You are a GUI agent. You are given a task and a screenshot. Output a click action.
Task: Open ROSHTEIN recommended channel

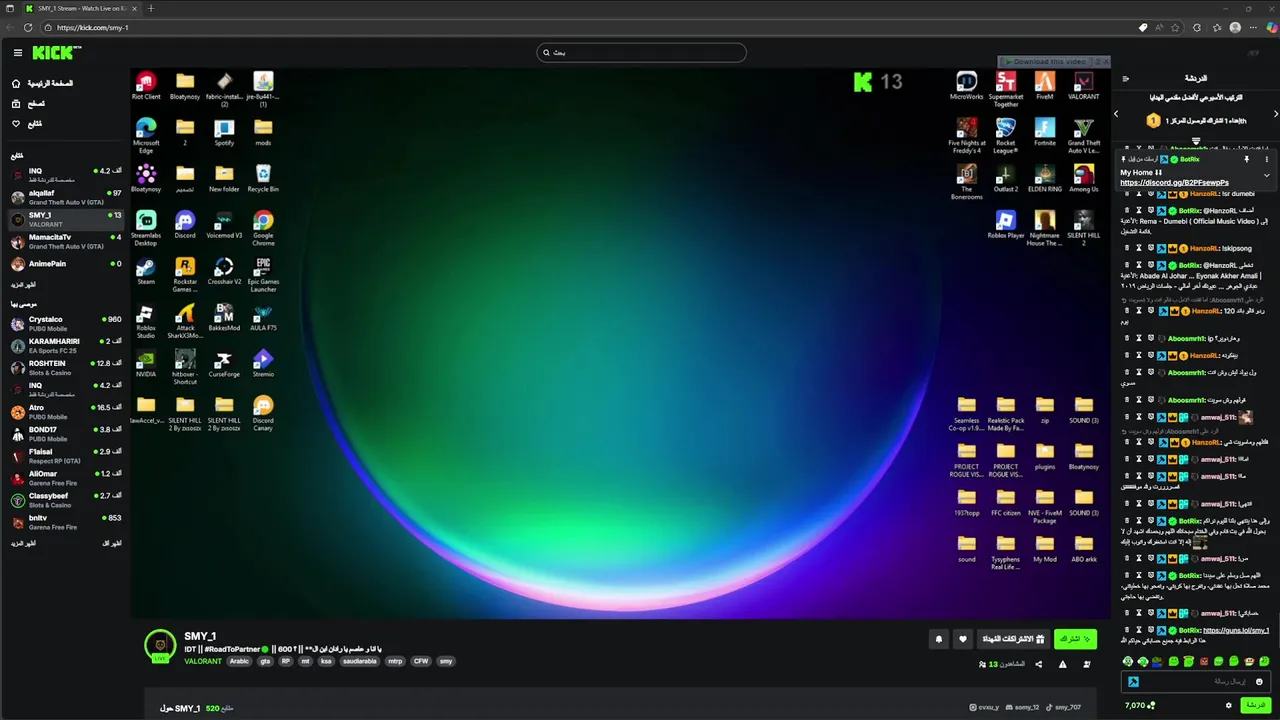pyautogui.click(x=65, y=367)
